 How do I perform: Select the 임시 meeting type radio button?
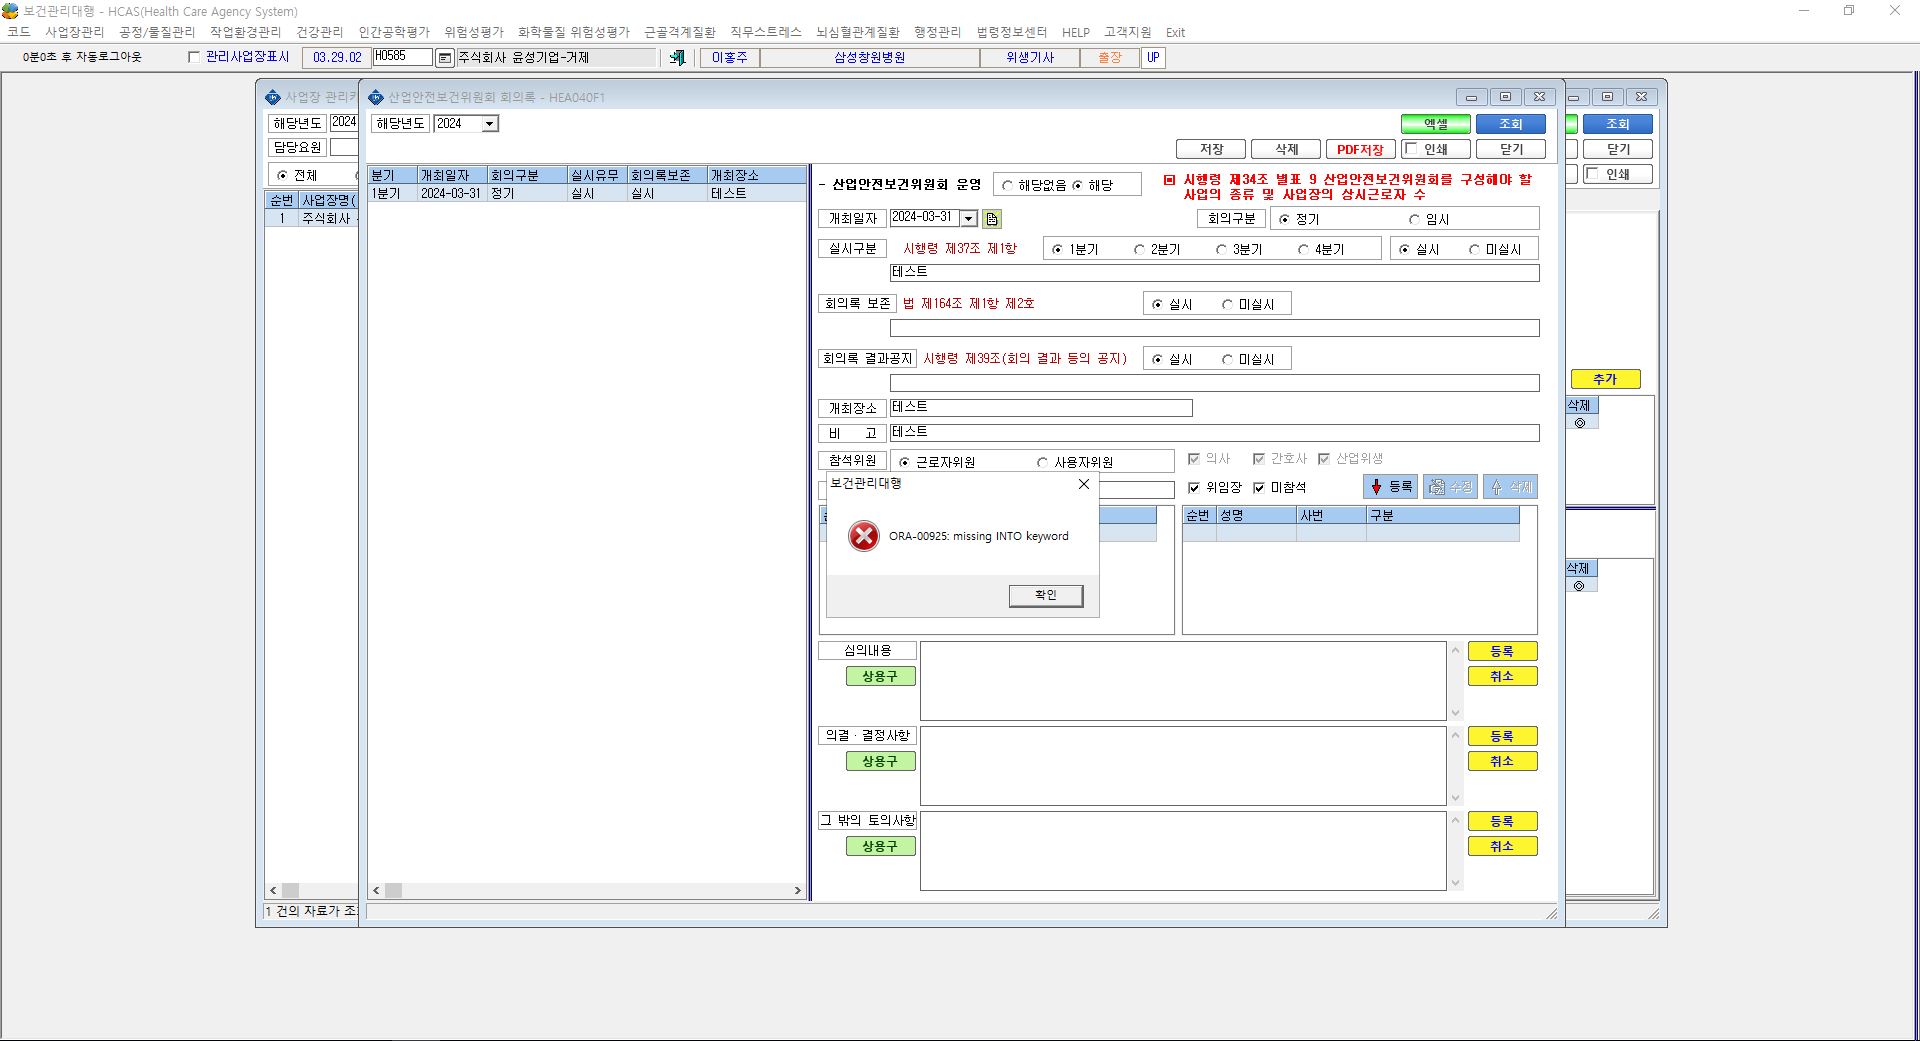tap(1414, 219)
